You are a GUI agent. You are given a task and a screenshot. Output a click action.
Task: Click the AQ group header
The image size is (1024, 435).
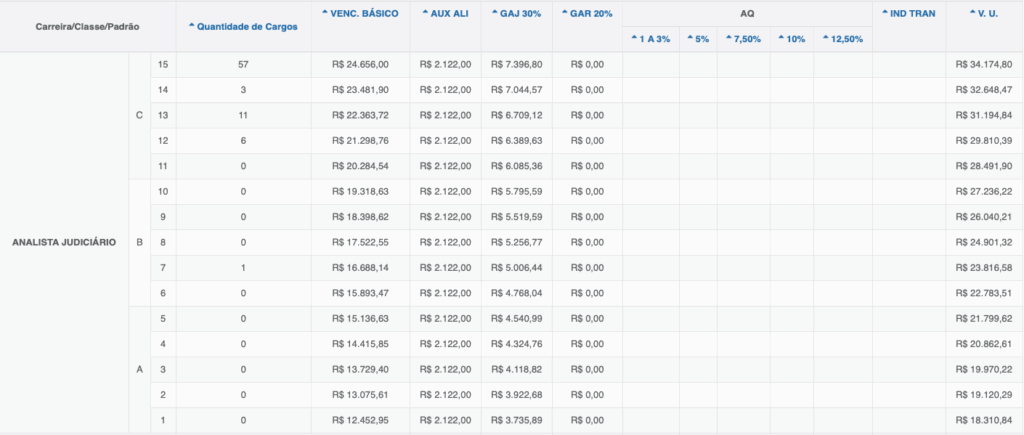[746, 13]
